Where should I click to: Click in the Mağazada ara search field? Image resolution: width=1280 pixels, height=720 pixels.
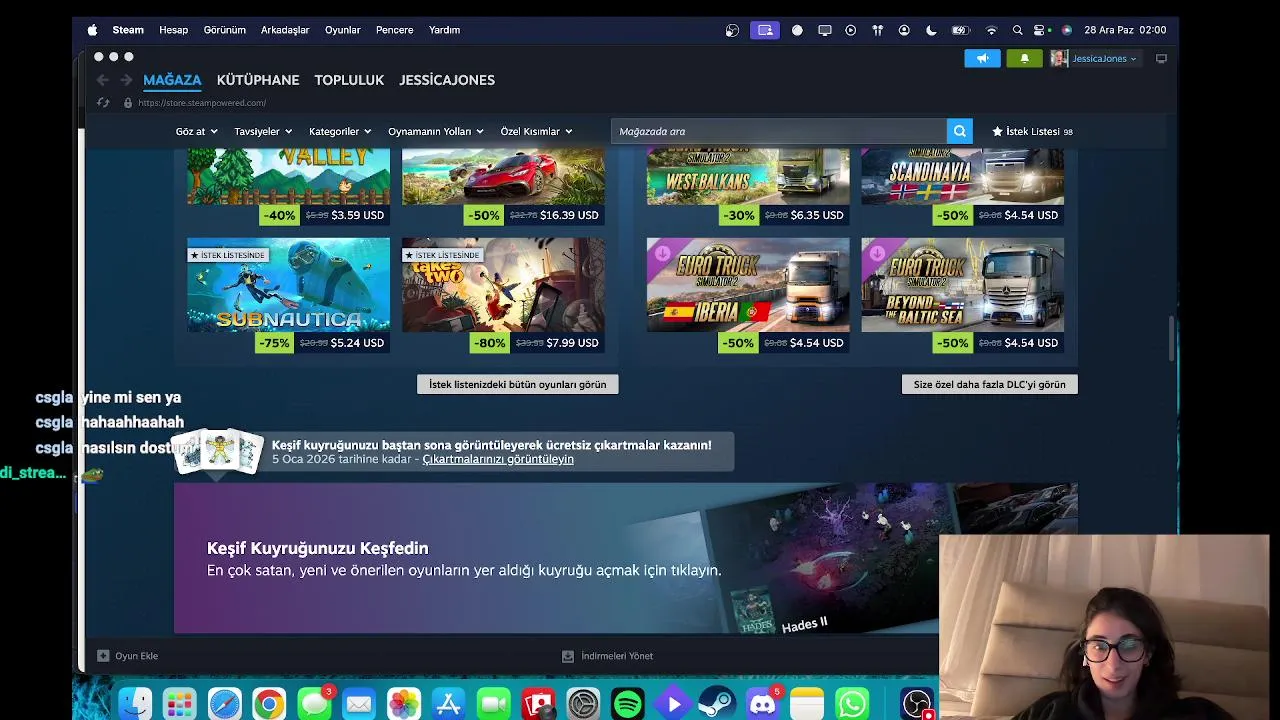(779, 131)
